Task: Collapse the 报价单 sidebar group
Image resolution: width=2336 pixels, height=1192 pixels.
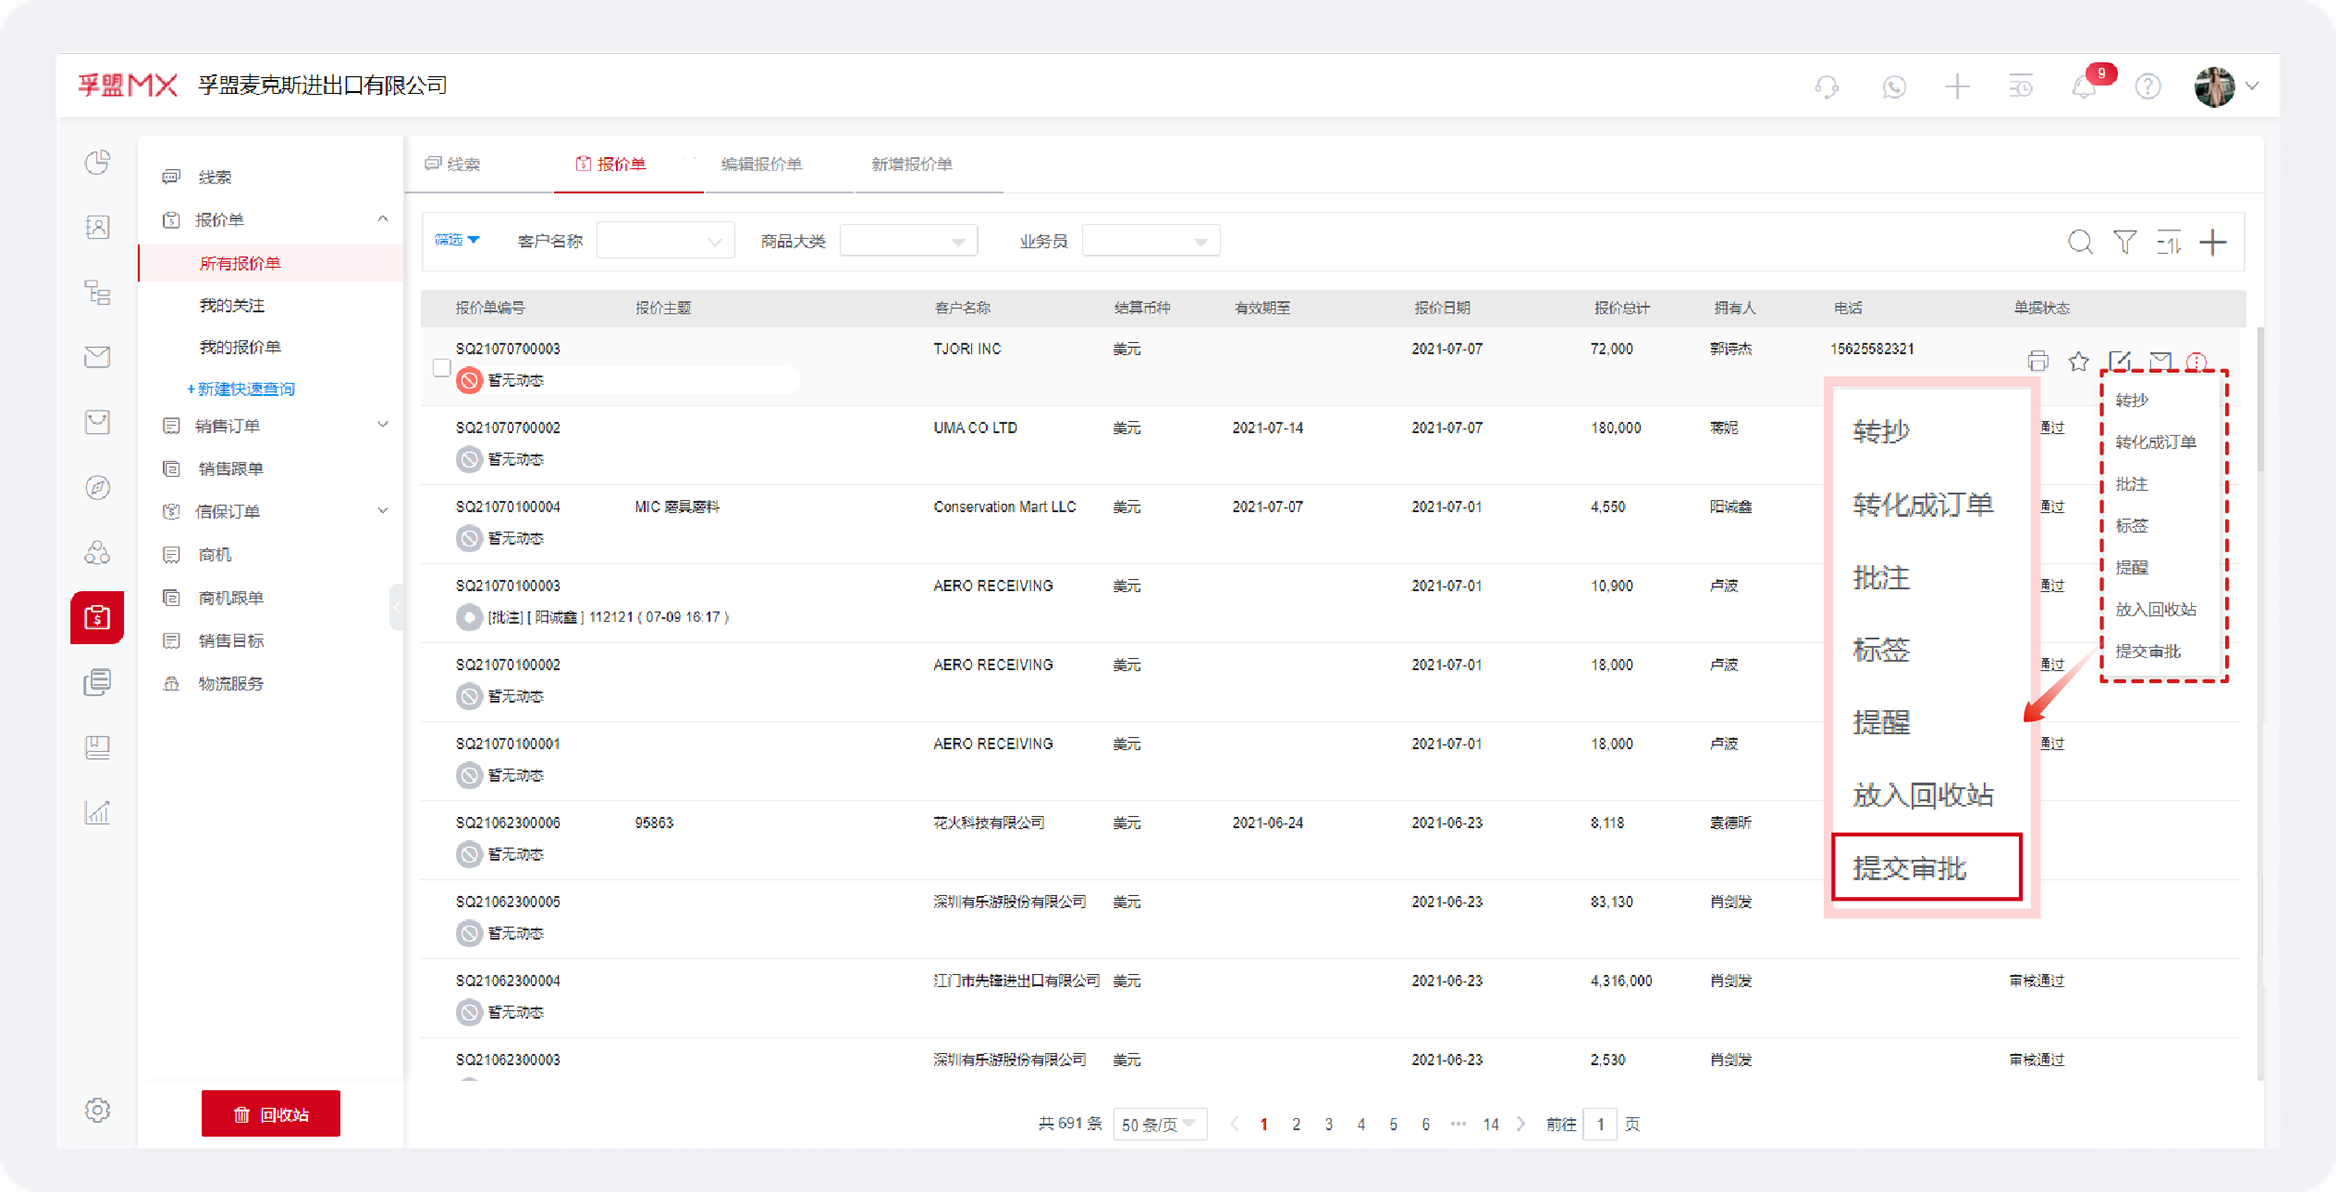Action: click(x=383, y=219)
